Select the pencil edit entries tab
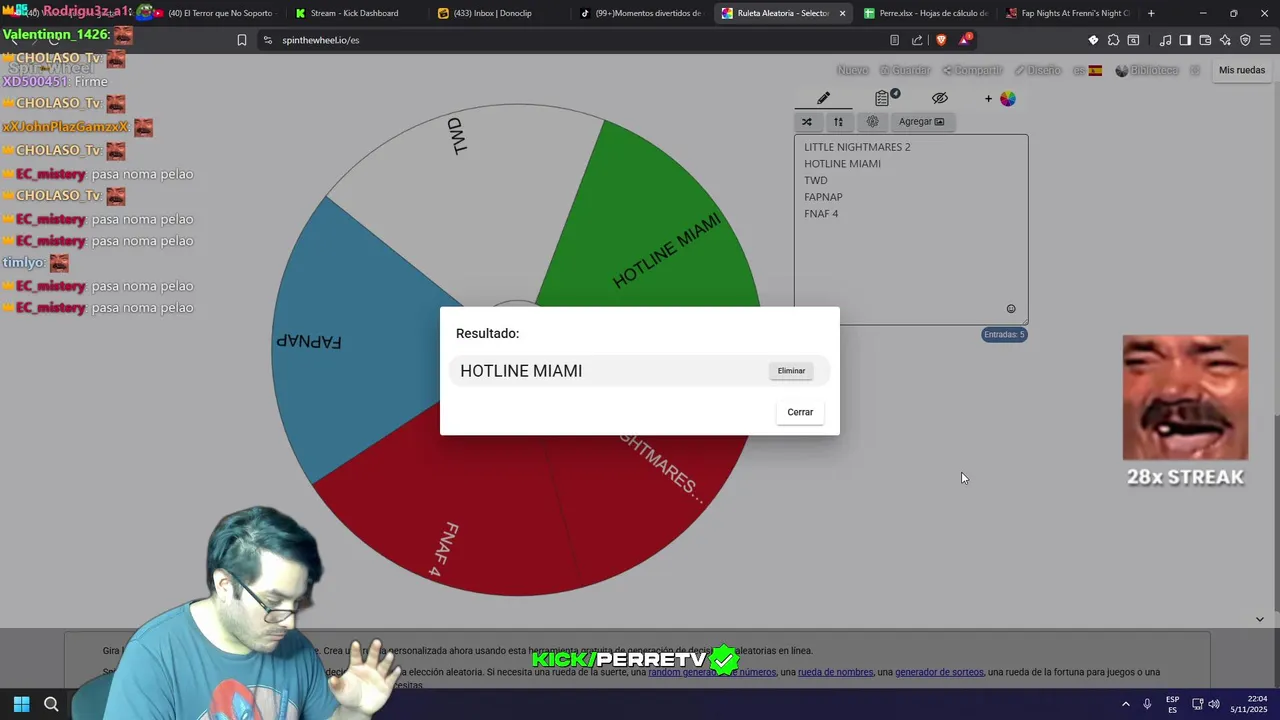The image size is (1280, 720). [x=823, y=98]
